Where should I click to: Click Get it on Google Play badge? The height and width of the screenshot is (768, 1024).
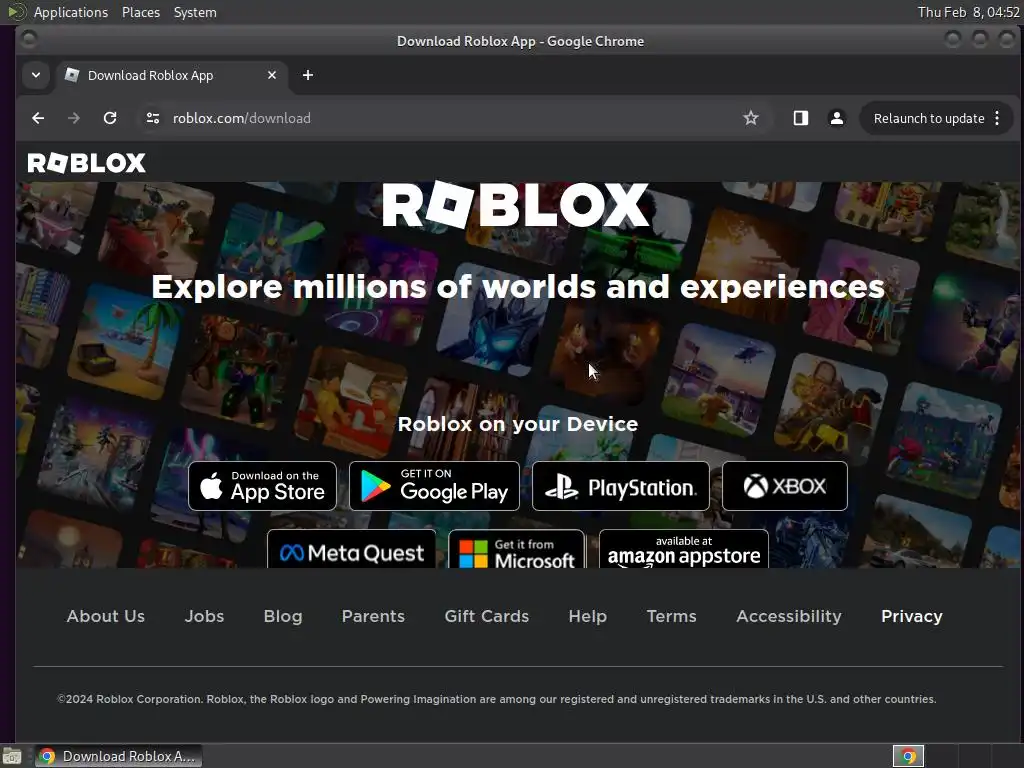pyautogui.click(x=434, y=486)
